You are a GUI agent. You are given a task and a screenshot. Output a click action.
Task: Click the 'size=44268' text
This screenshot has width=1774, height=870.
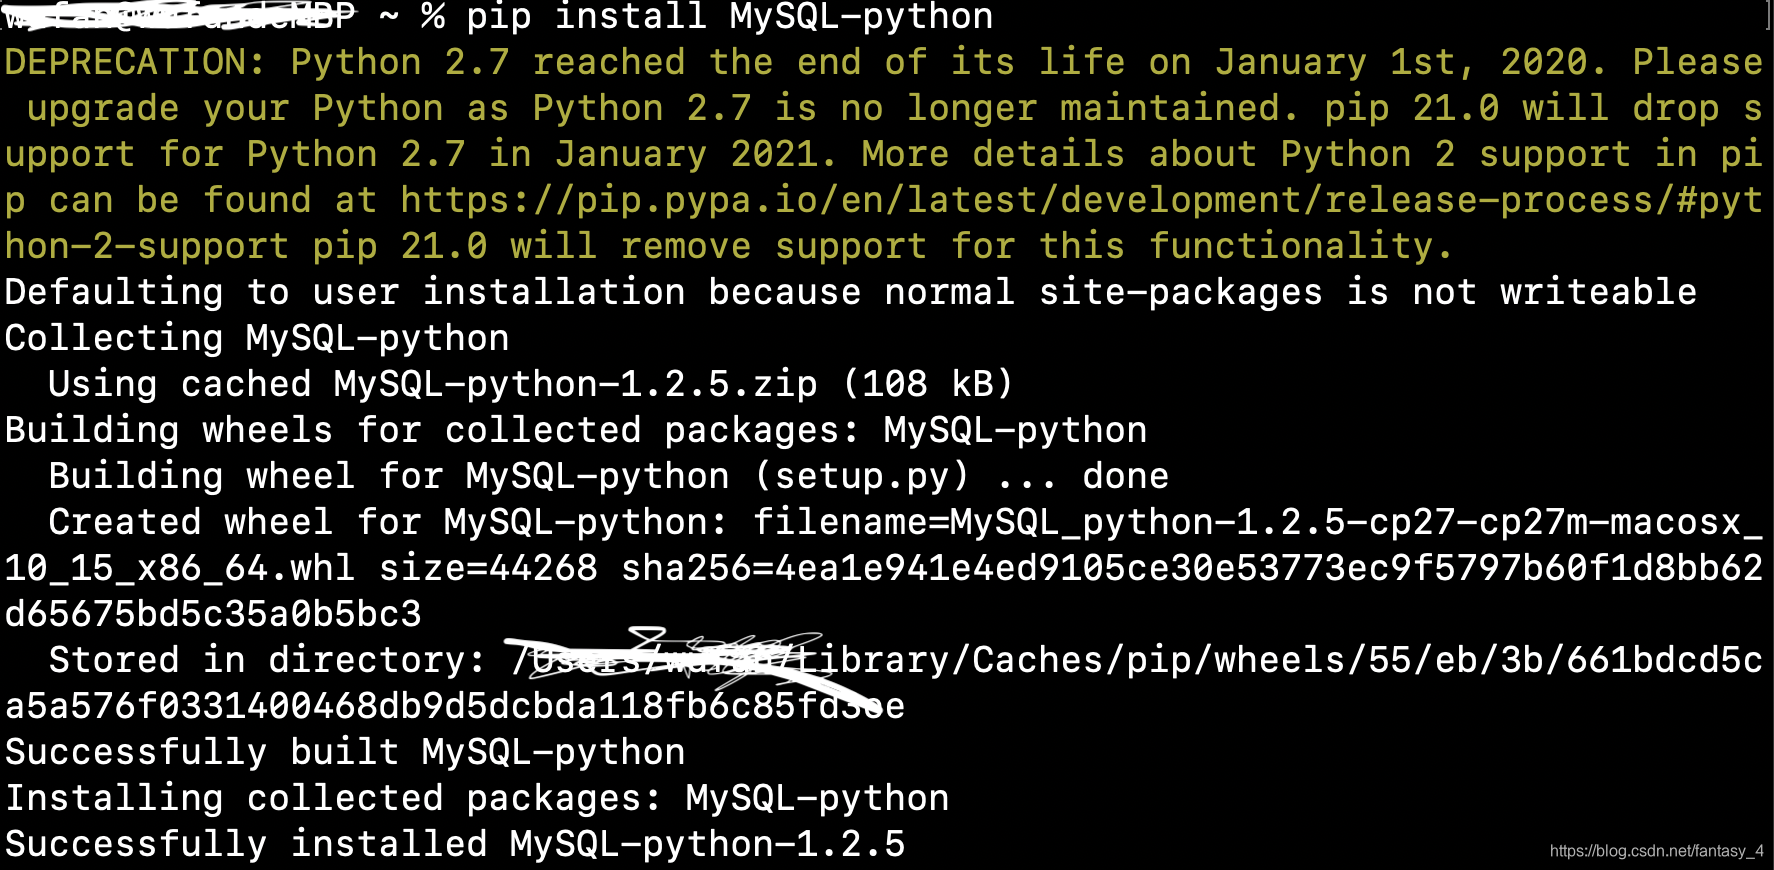(x=488, y=568)
